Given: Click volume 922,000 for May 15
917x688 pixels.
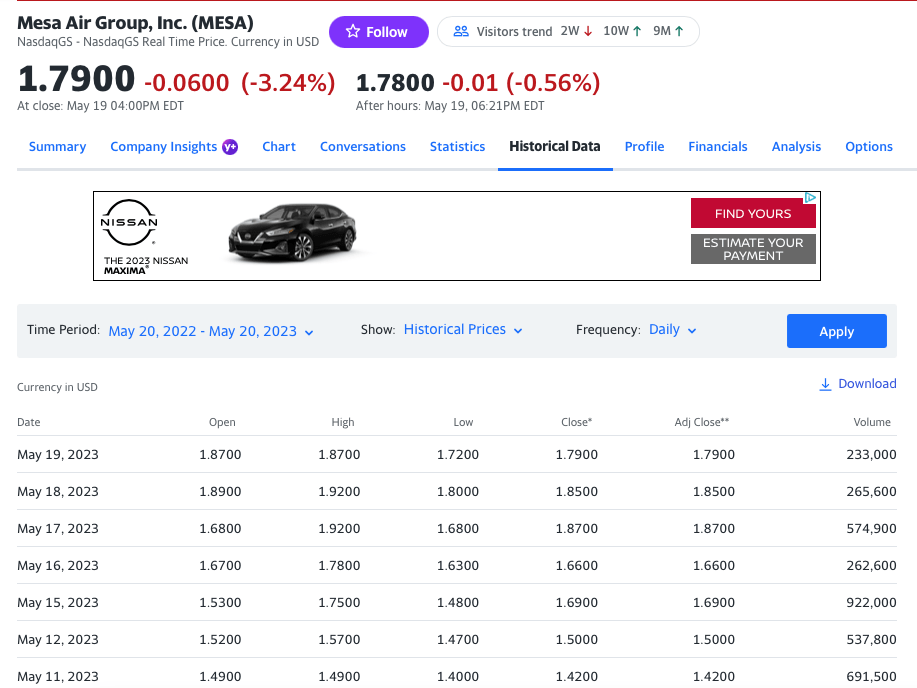Looking at the screenshot, I should [x=871, y=603].
